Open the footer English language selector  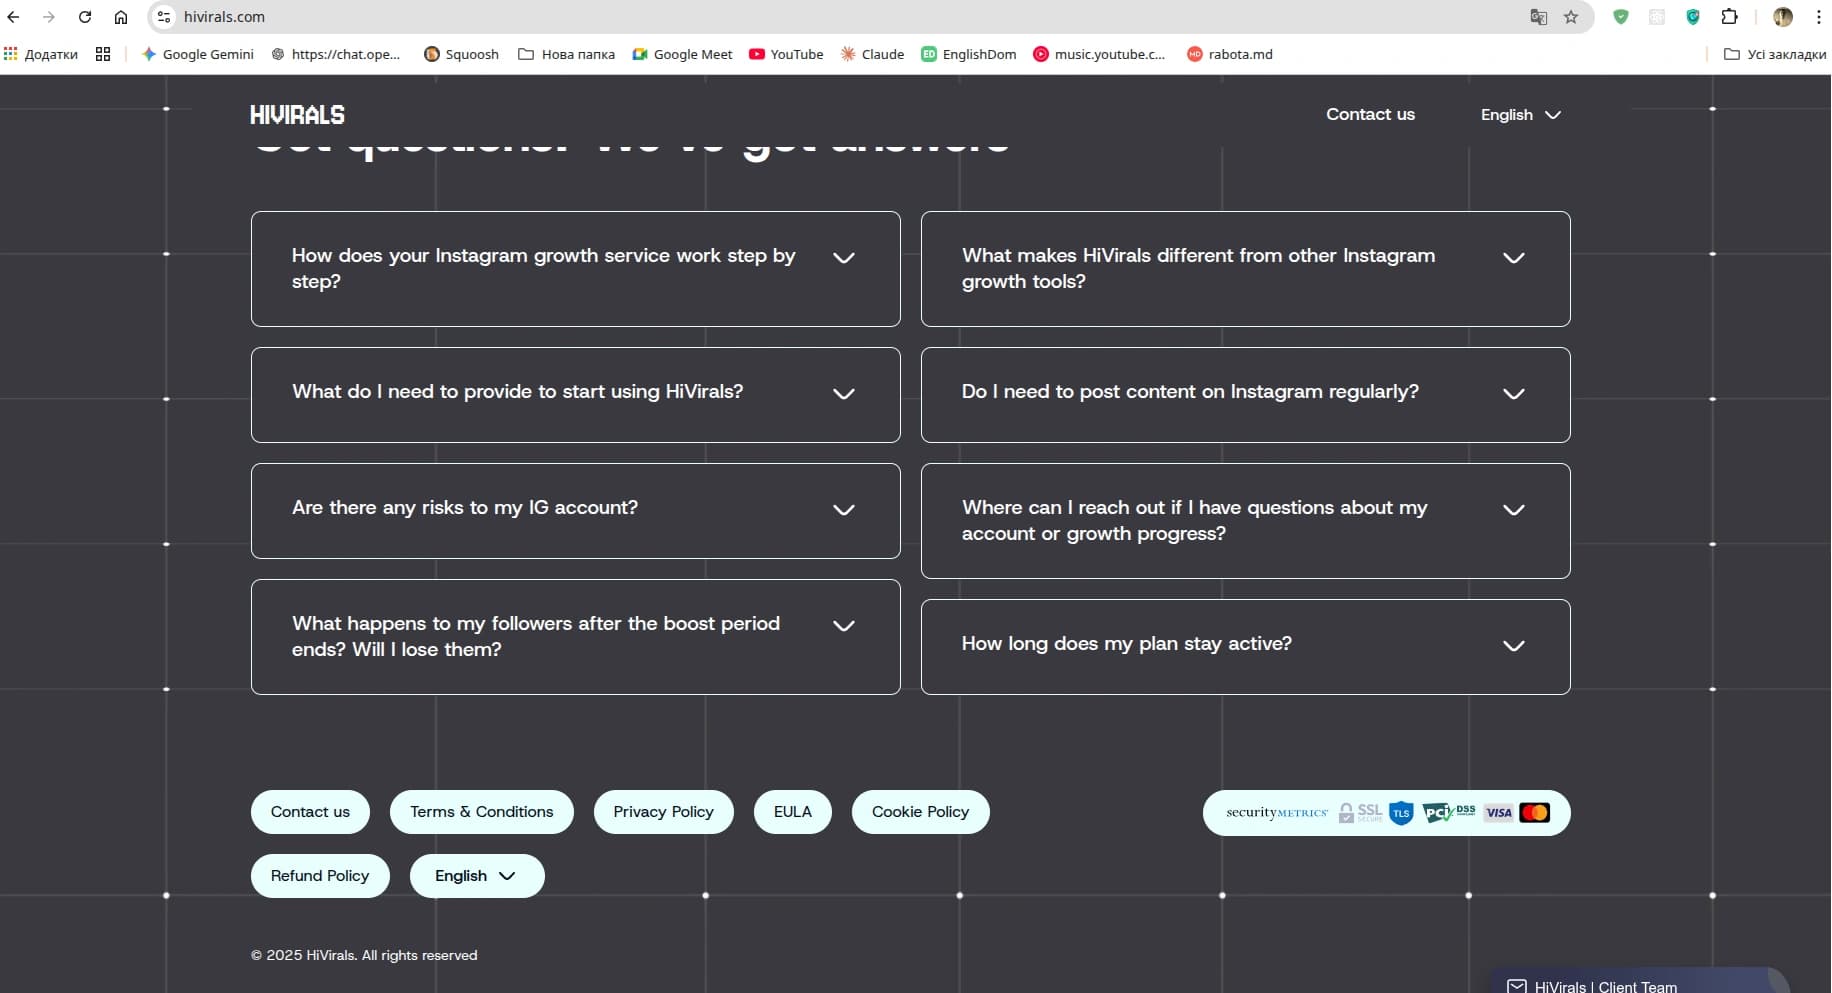coord(477,876)
